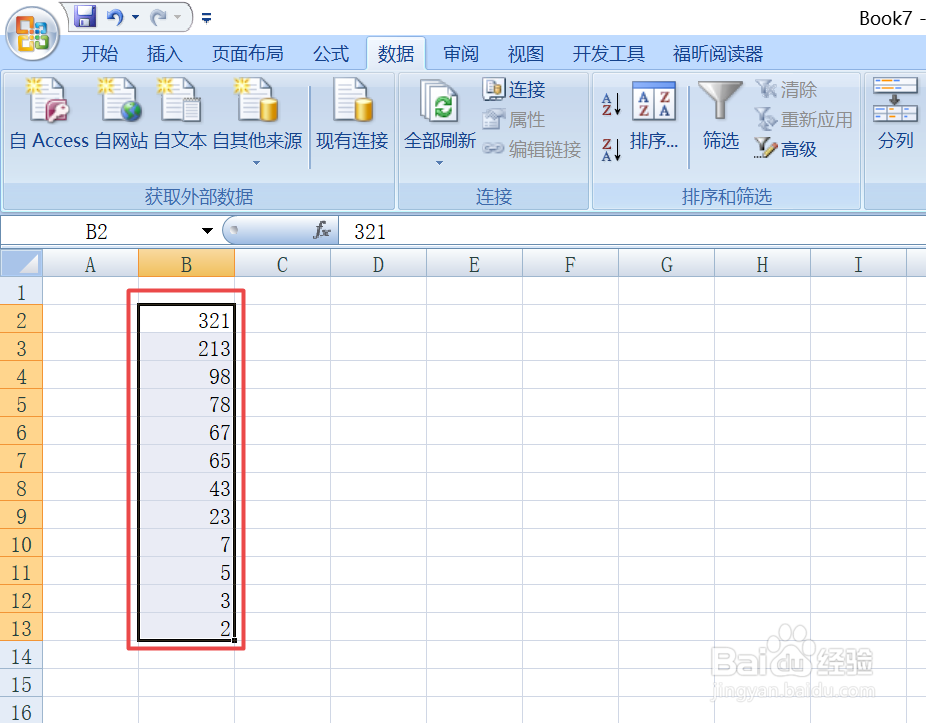The image size is (926, 723).
Task: Select the row 1 header
Action: click(21, 292)
